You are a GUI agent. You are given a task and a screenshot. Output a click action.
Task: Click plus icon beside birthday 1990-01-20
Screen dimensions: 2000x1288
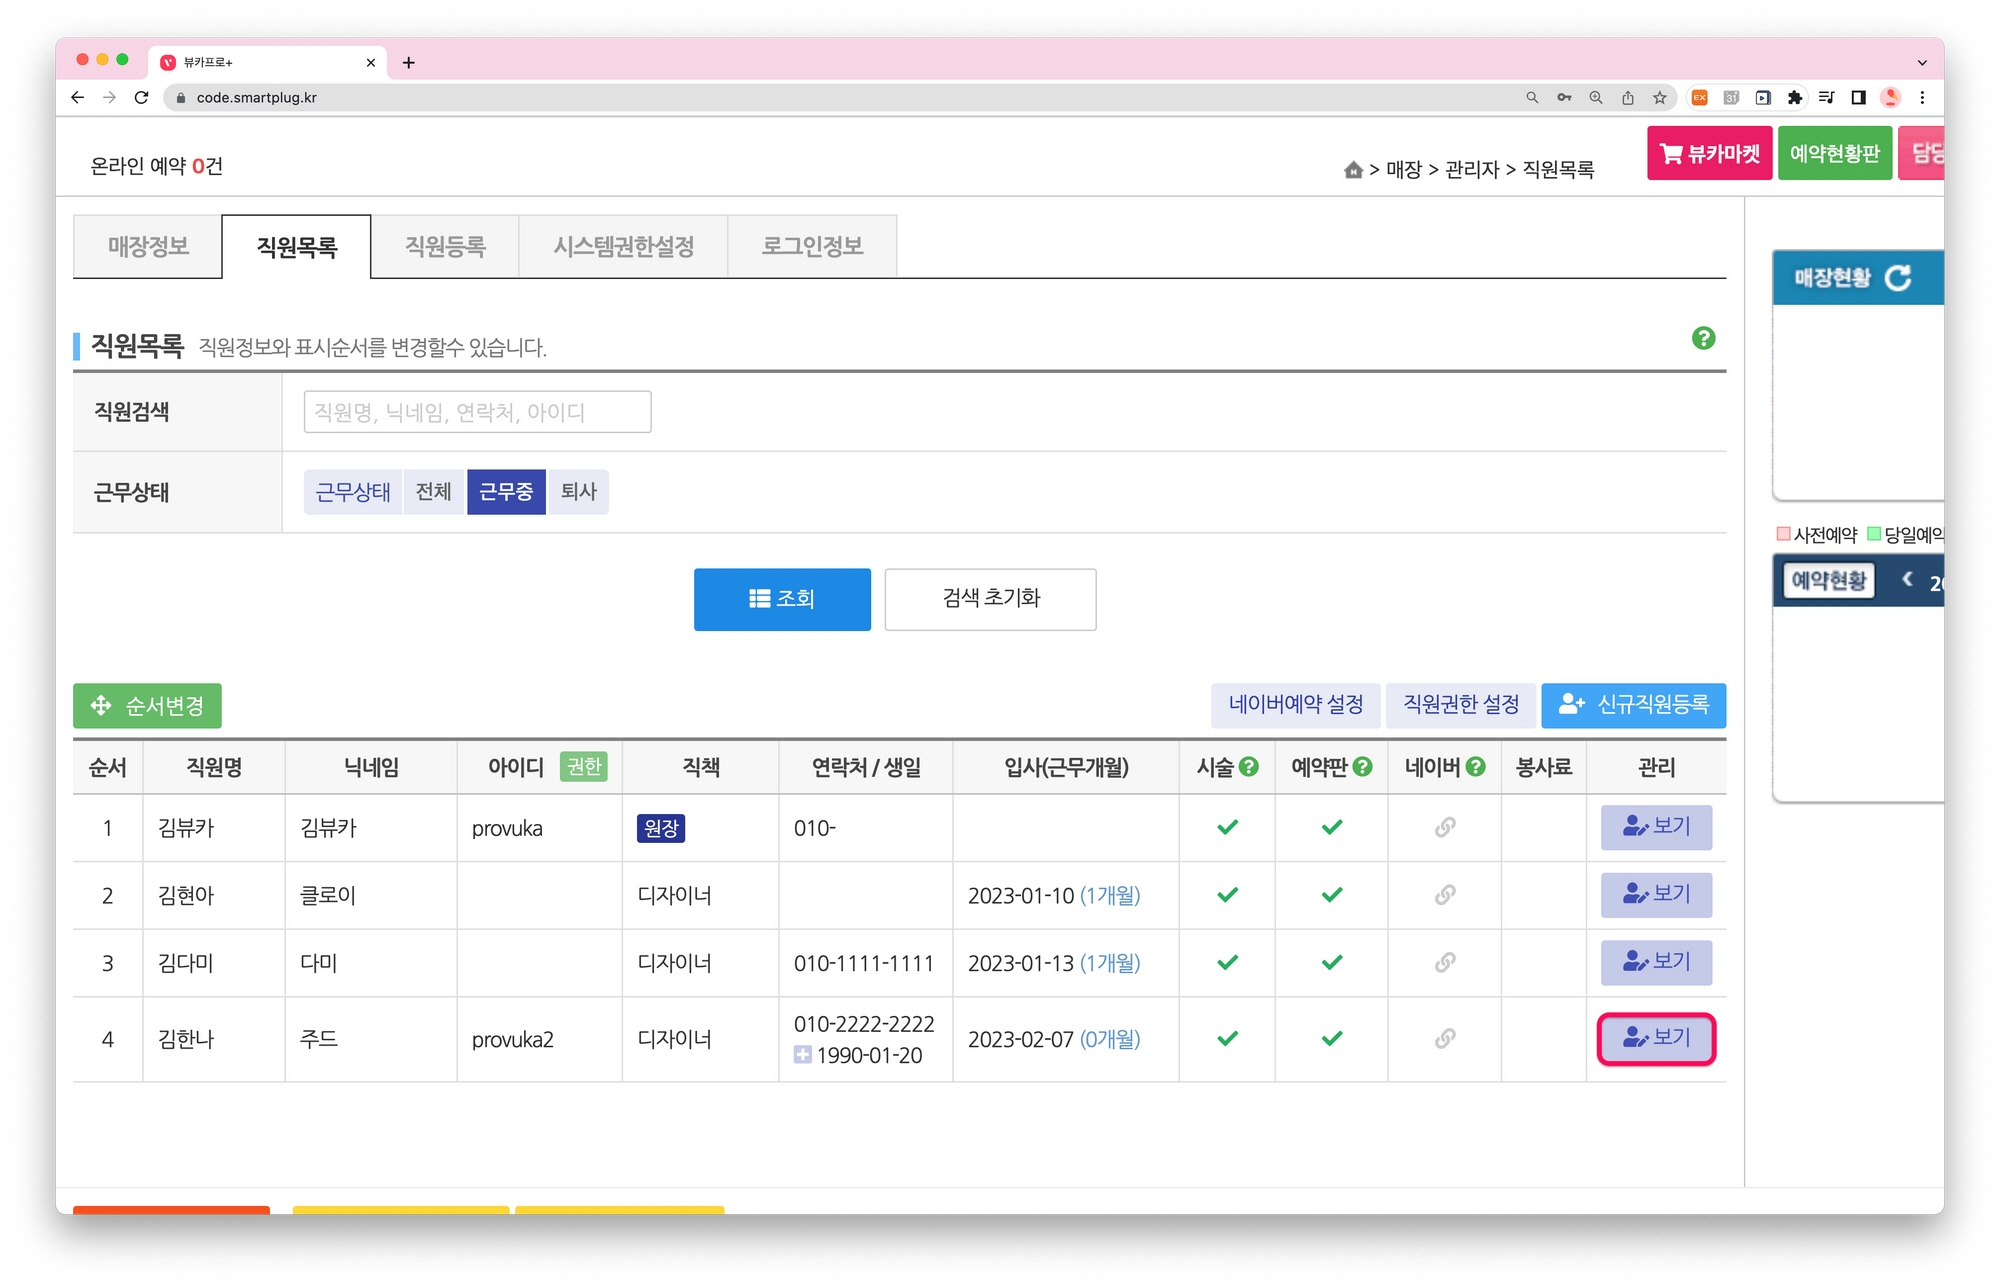click(802, 1054)
